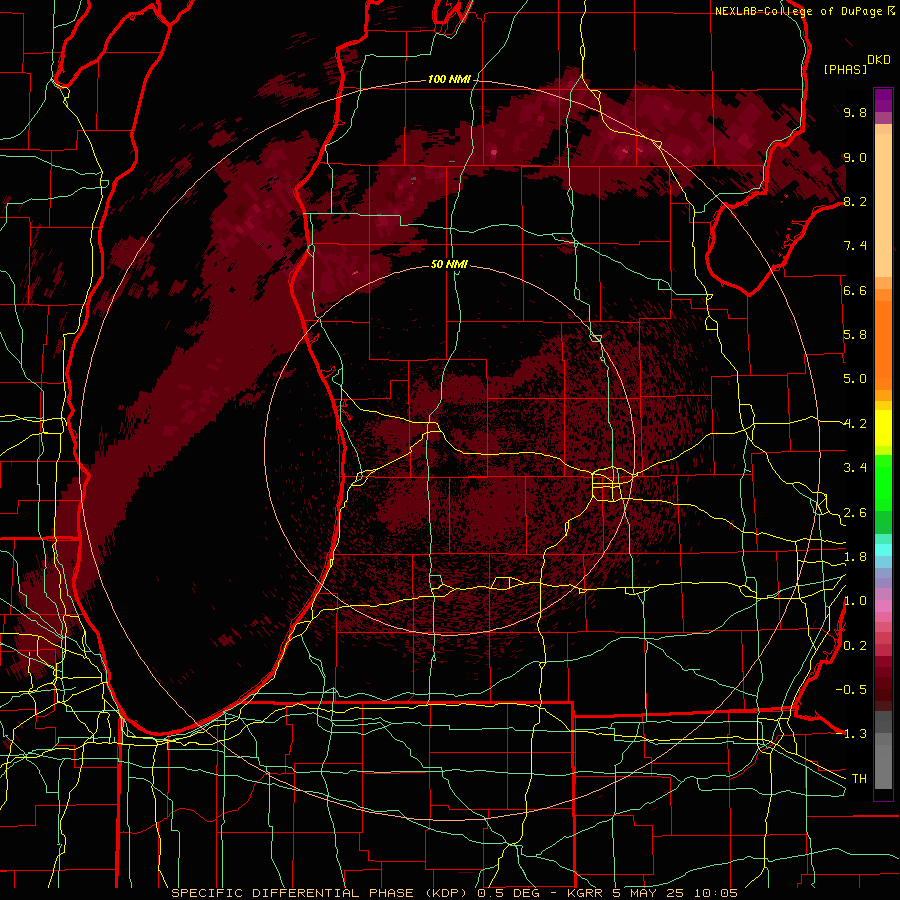
Task: Click the 3.4 scale value
Action: 855,468
